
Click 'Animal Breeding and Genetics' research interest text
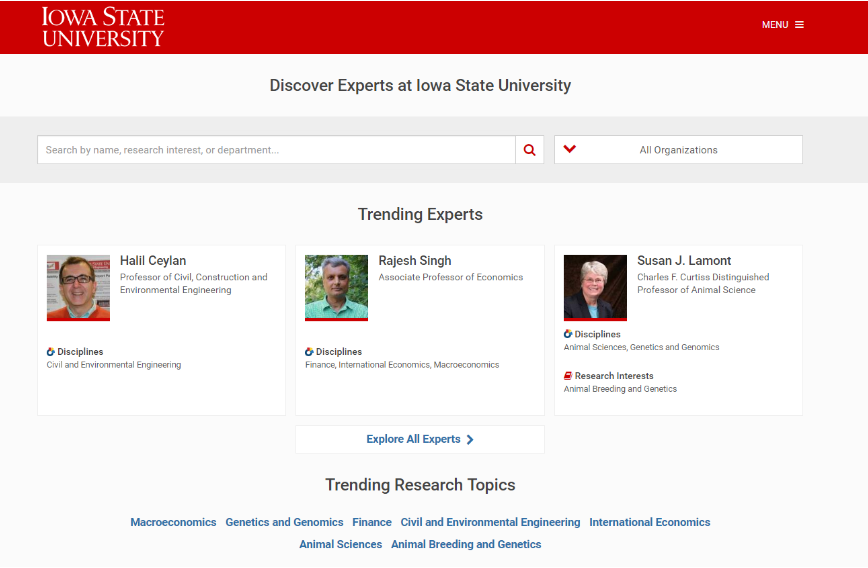(x=620, y=390)
